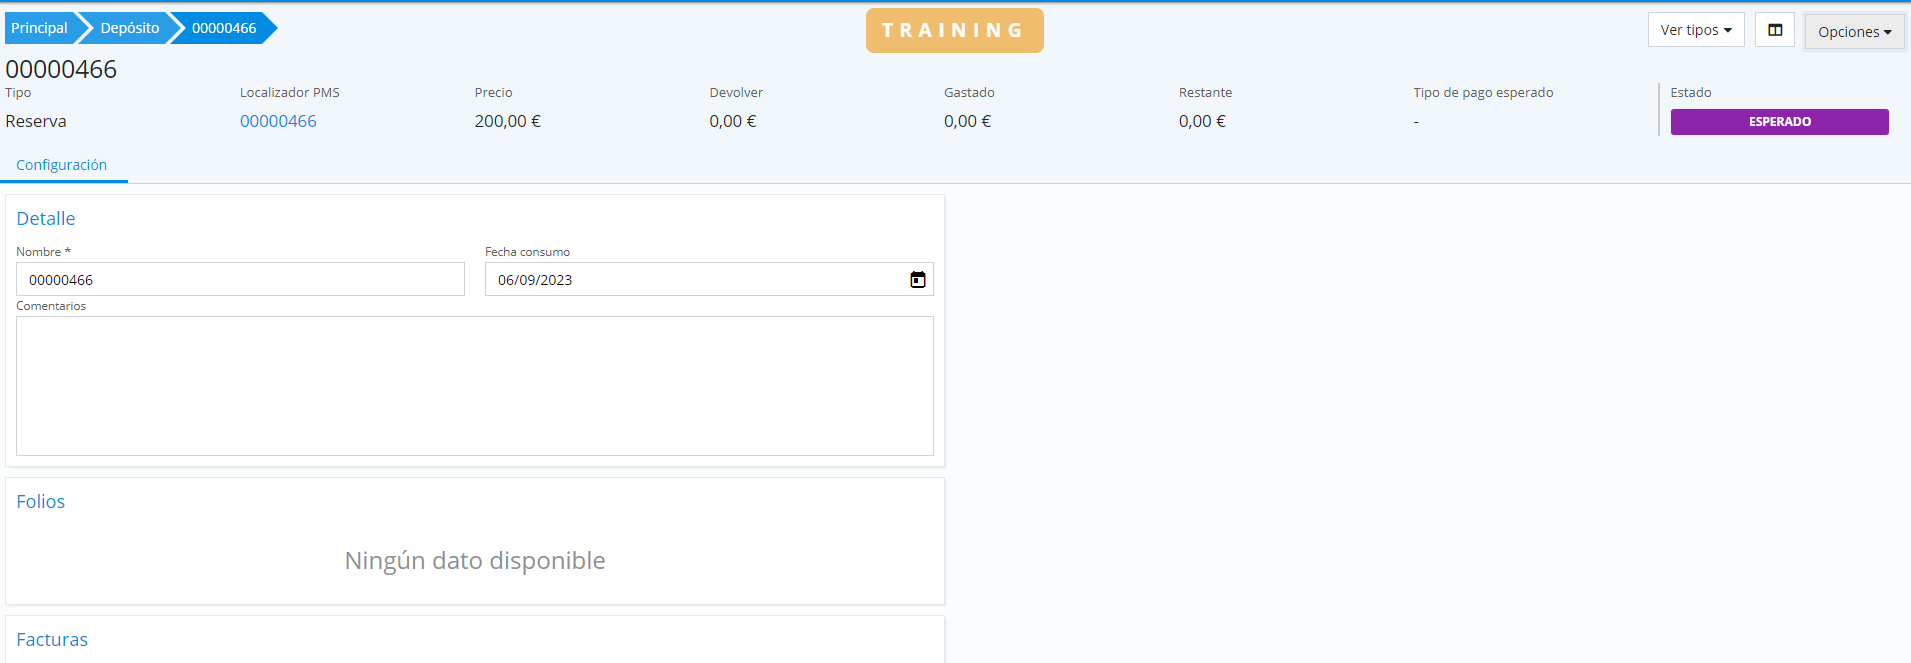
Task: Open the Localizador PMS link 00000466
Action: [x=278, y=121]
